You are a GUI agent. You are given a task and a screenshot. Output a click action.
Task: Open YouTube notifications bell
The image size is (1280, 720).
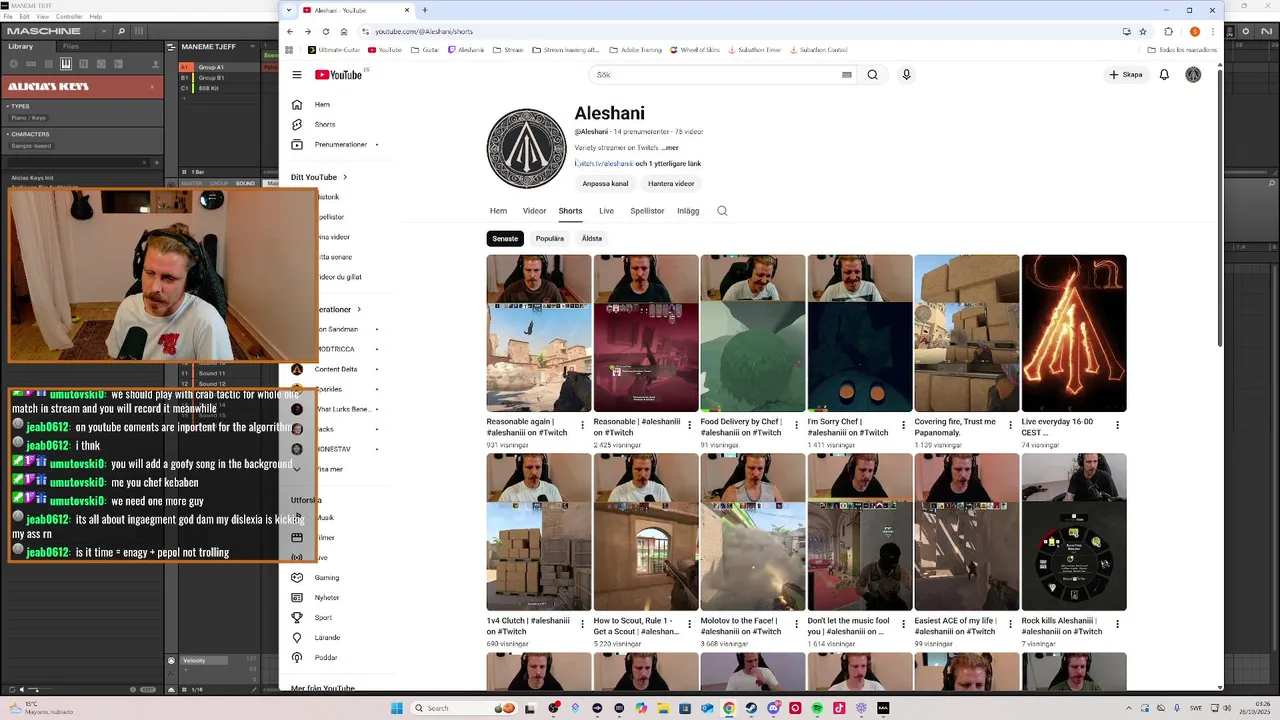click(x=1164, y=75)
